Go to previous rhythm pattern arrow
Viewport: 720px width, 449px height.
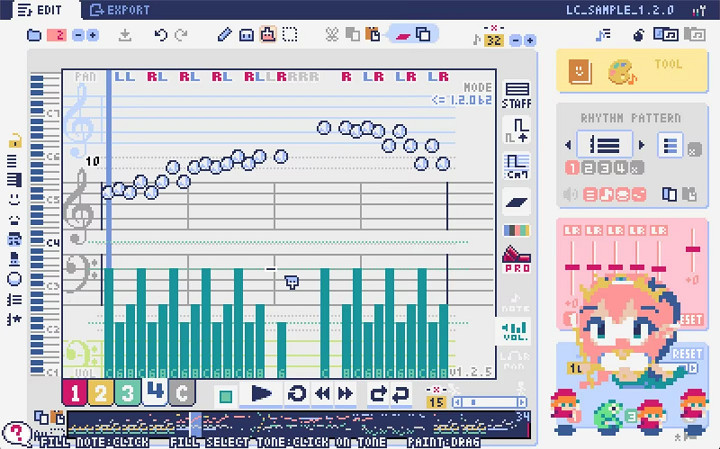(x=568, y=145)
